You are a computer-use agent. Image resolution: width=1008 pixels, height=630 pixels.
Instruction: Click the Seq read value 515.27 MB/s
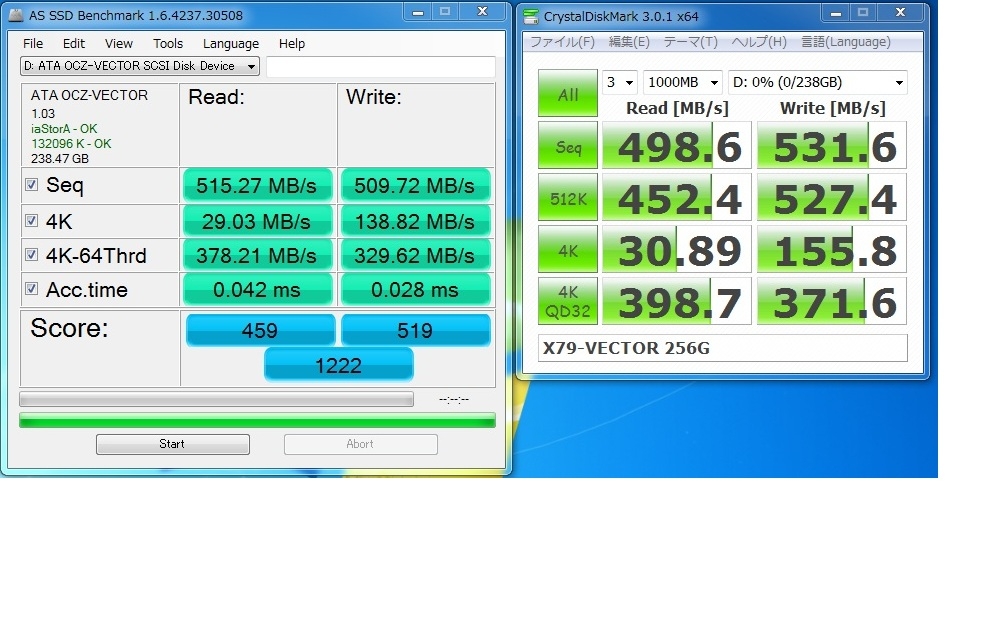257,186
